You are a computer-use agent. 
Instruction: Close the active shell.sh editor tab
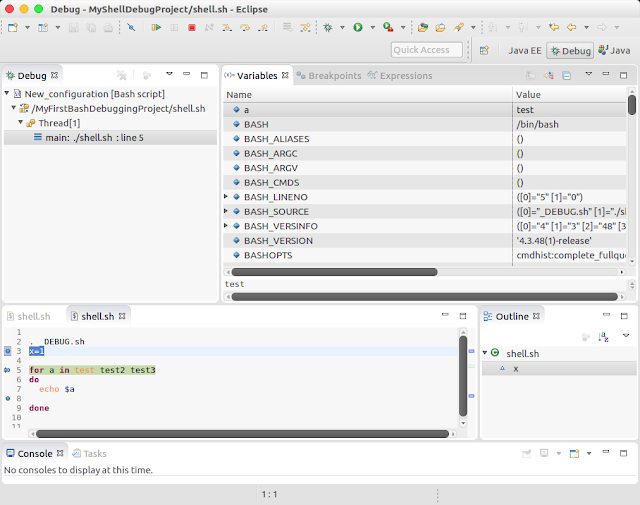point(122,316)
